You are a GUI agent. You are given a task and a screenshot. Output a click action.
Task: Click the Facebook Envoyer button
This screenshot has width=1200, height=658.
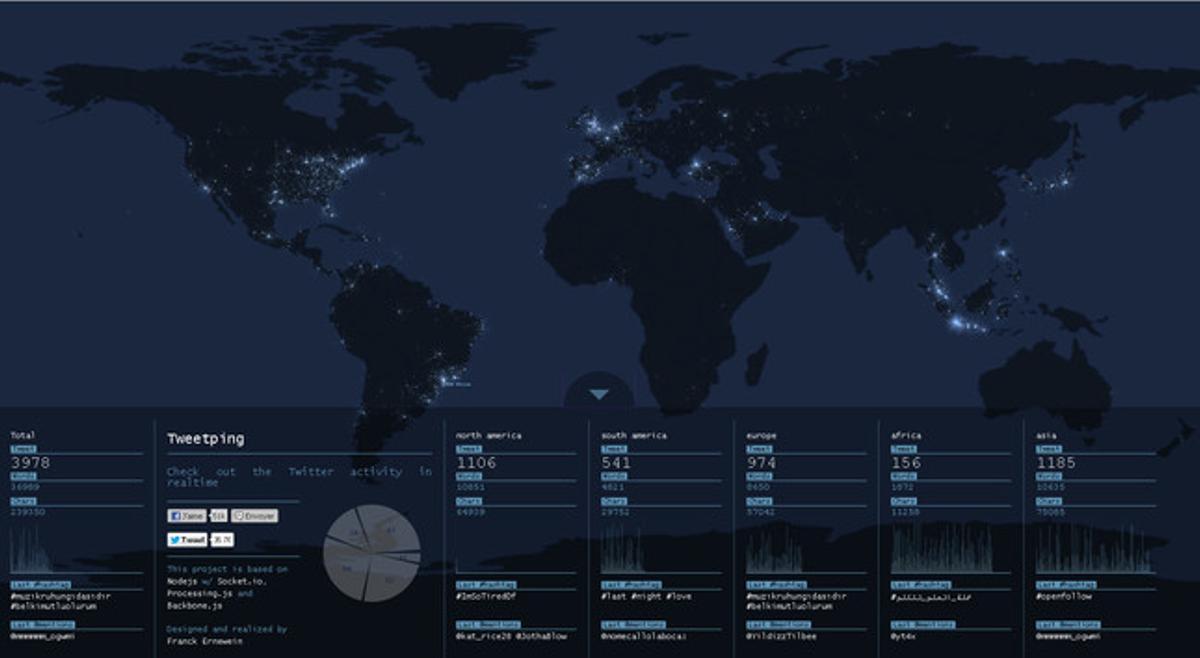(x=254, y=516)
